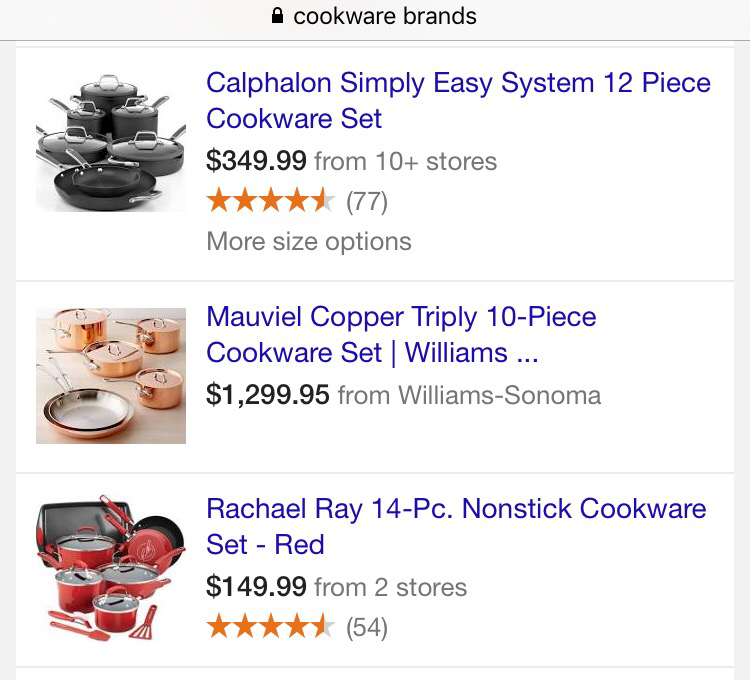Open the 77 reviews count for Calphalon
The image size is (750, 680).
point(366,202)
